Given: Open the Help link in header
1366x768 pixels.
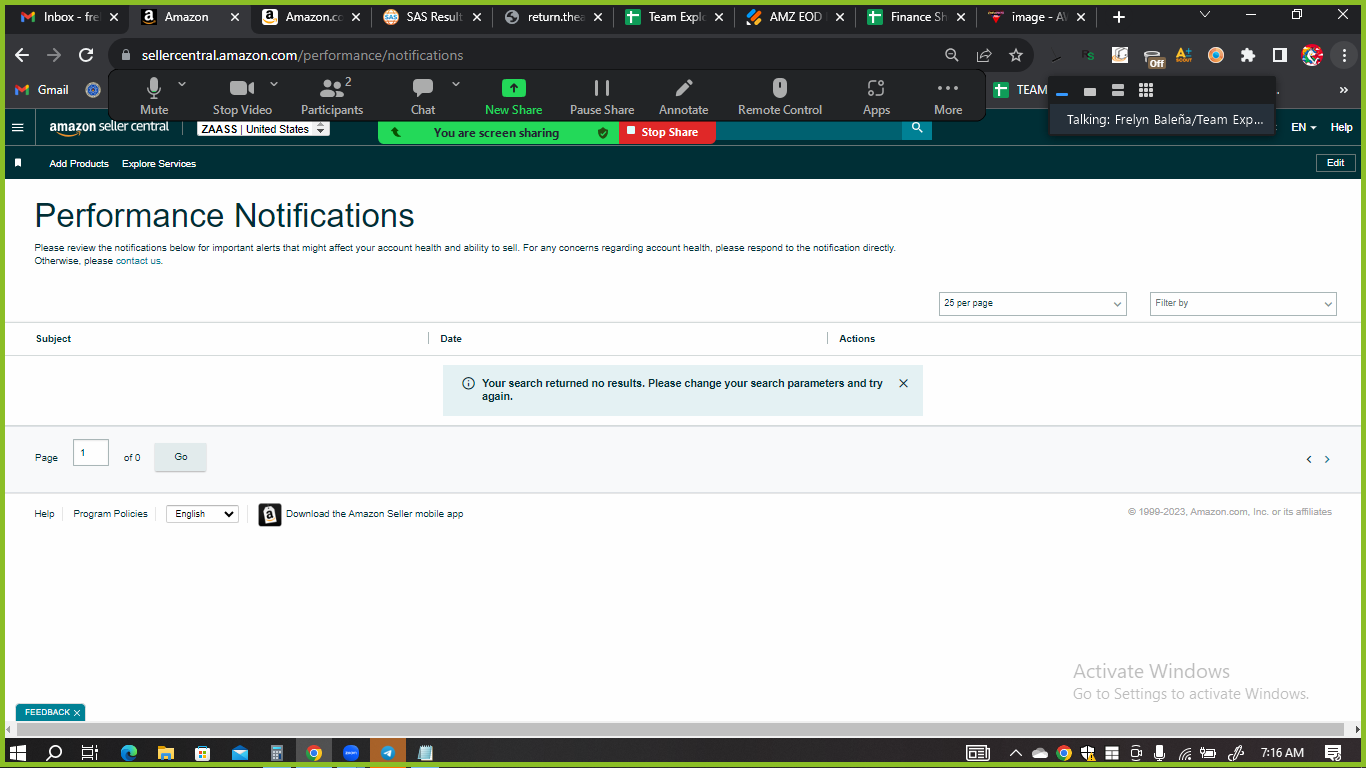Looking at the screenshot, I should coord(1341,128).
